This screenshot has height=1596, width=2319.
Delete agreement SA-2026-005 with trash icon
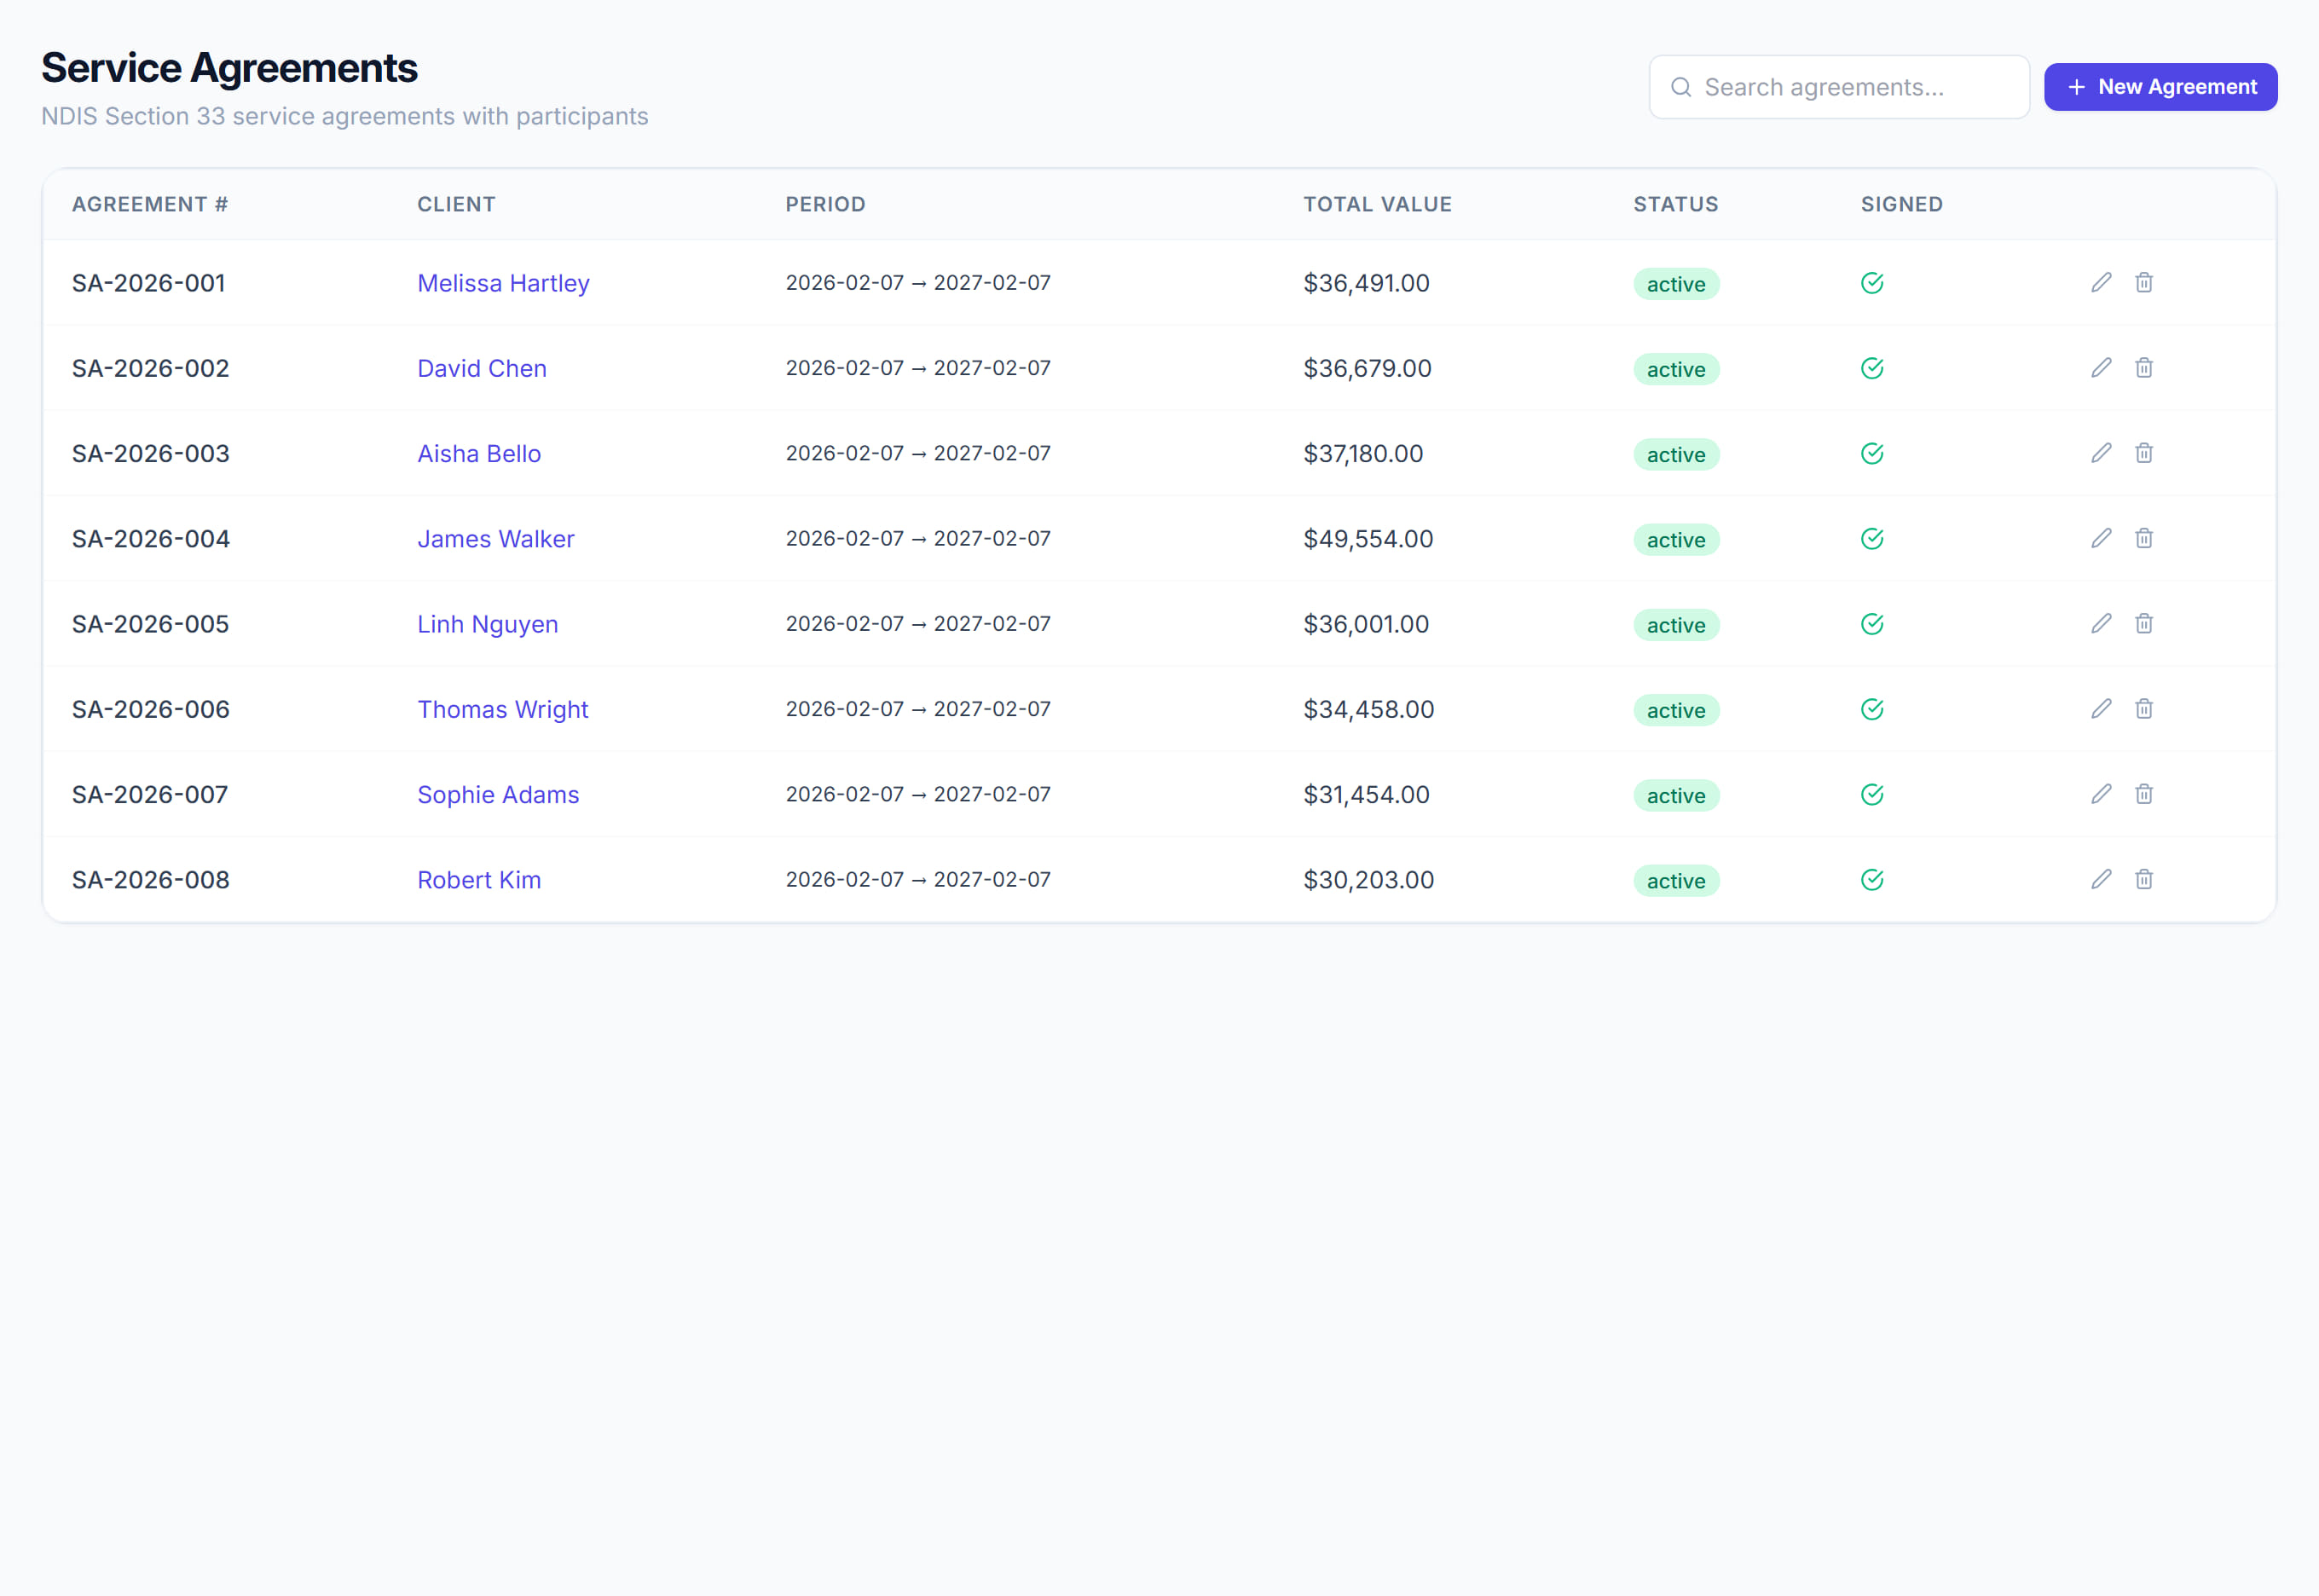[2144, 623]
